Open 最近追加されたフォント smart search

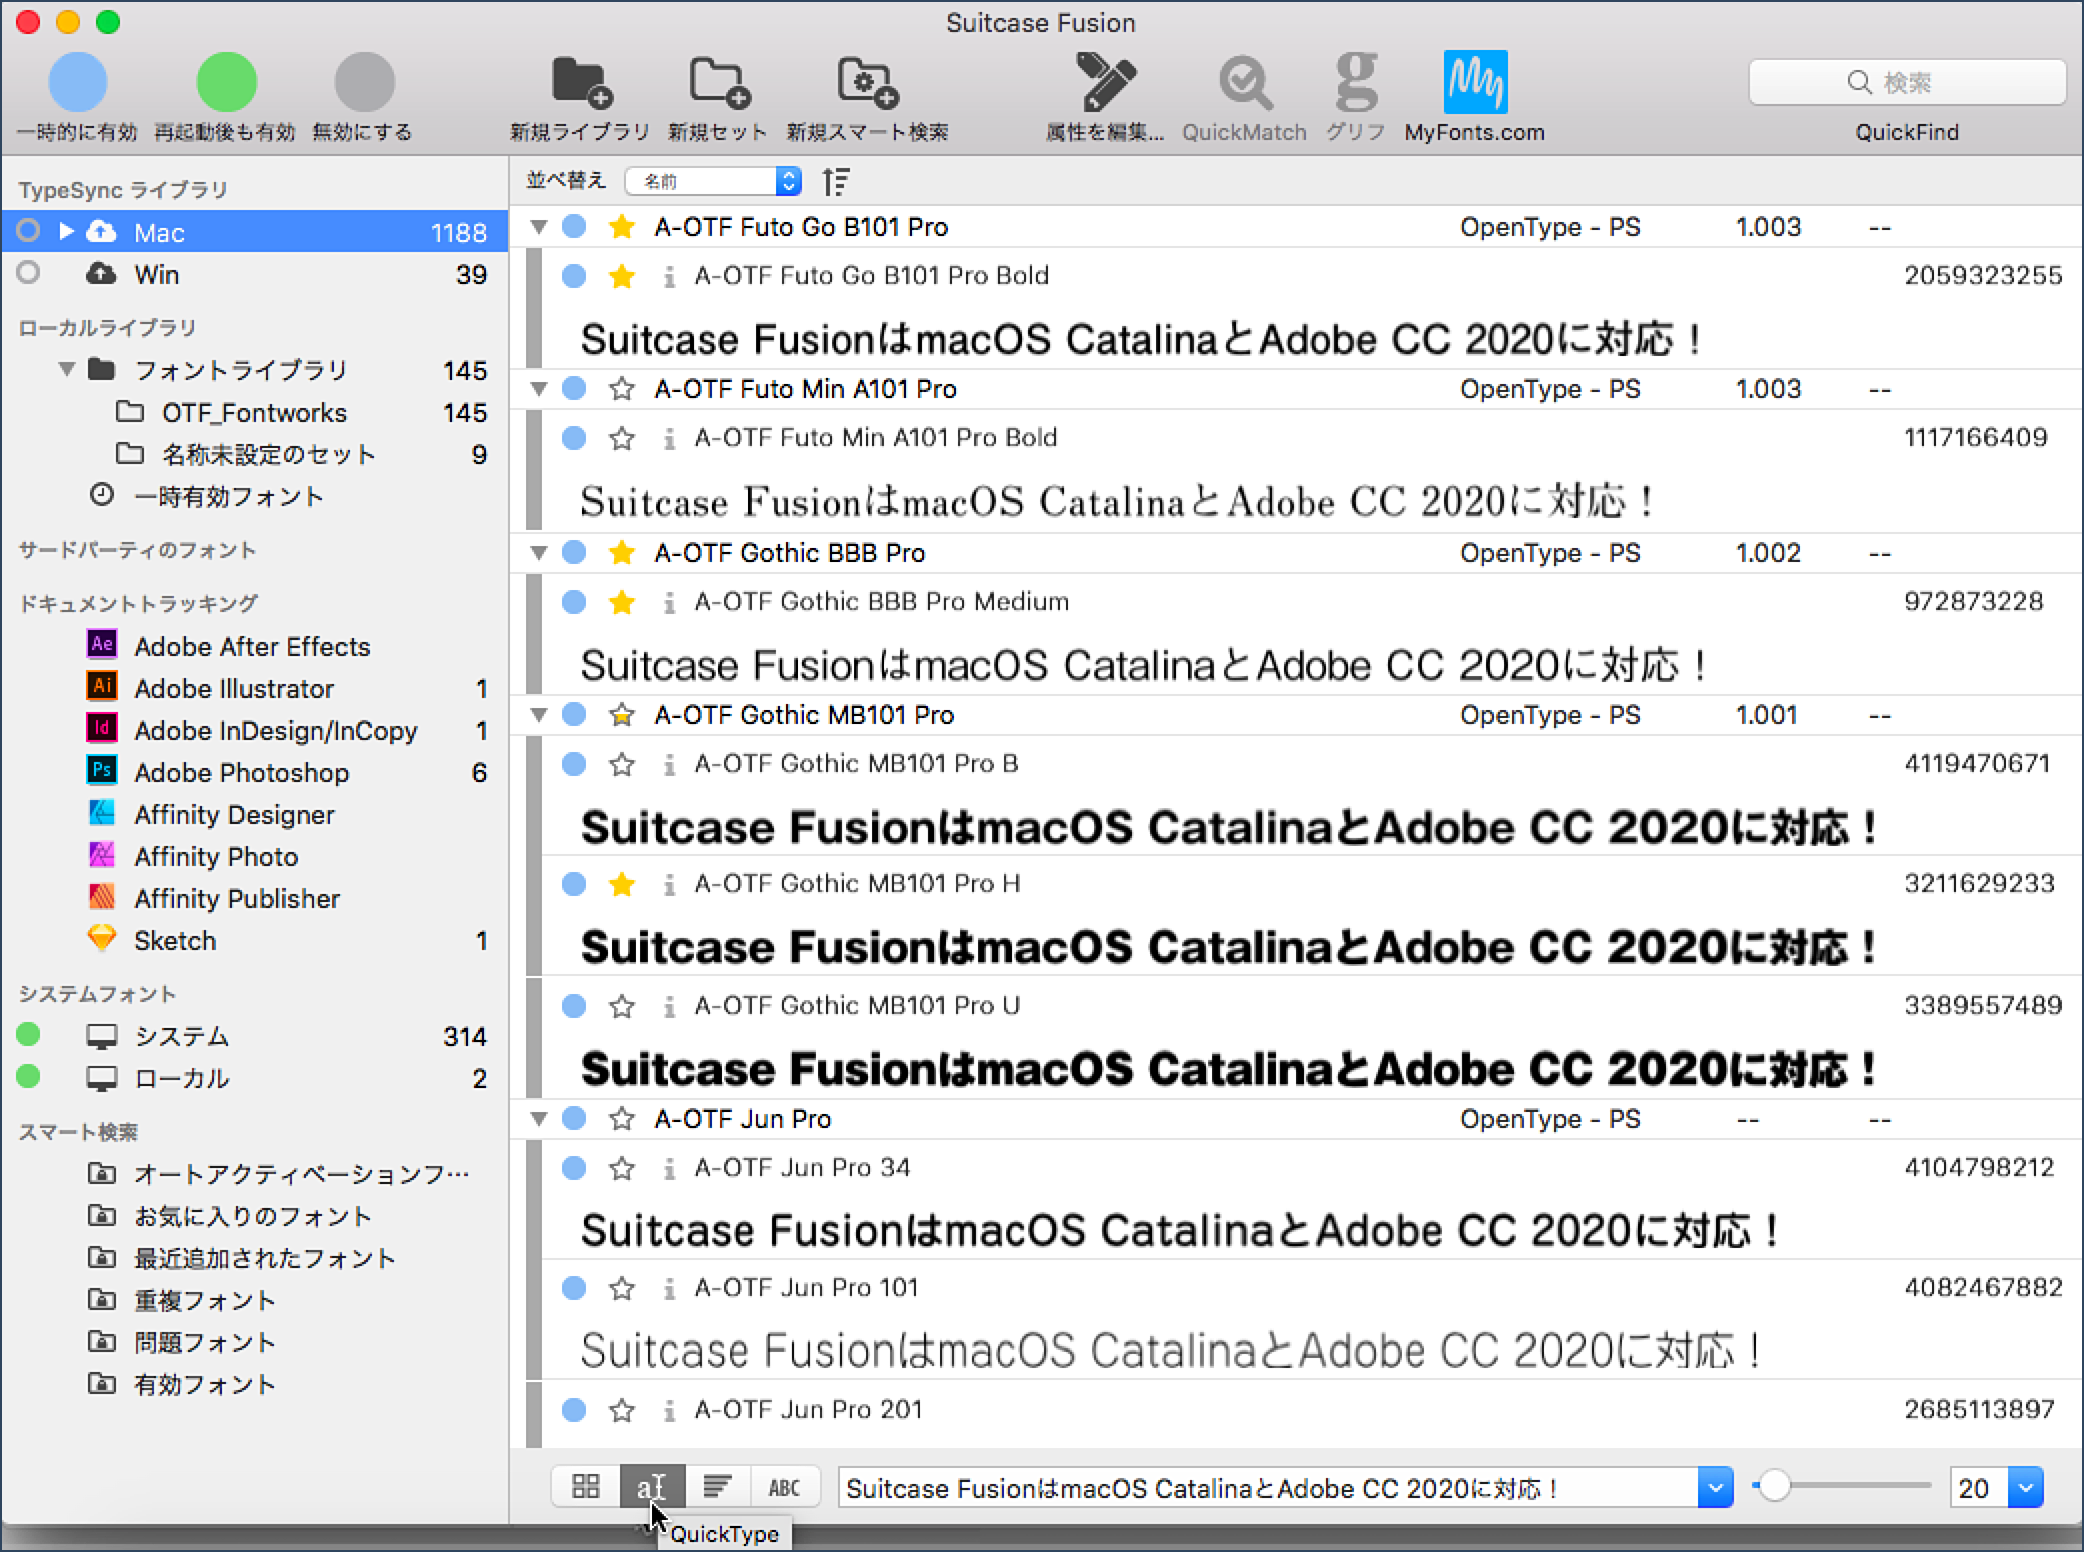pyautogui.click(x=264, y=1258)
